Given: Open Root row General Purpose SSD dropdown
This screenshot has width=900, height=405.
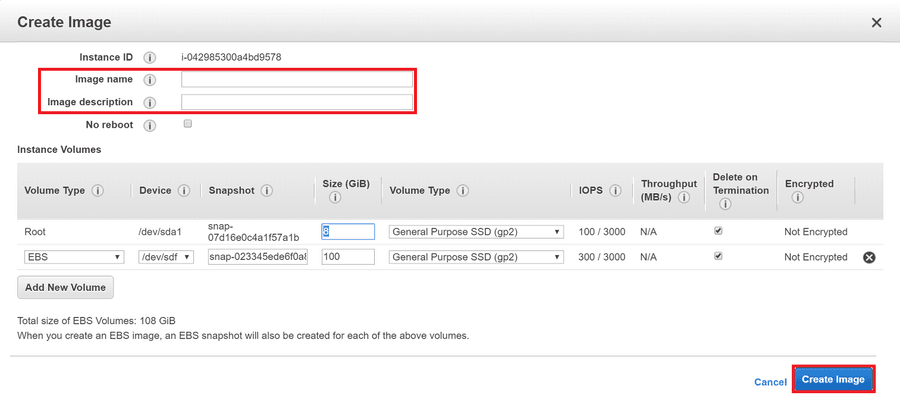Looking at the screenshot, I should pyautogui.click(x=476, y=232).
